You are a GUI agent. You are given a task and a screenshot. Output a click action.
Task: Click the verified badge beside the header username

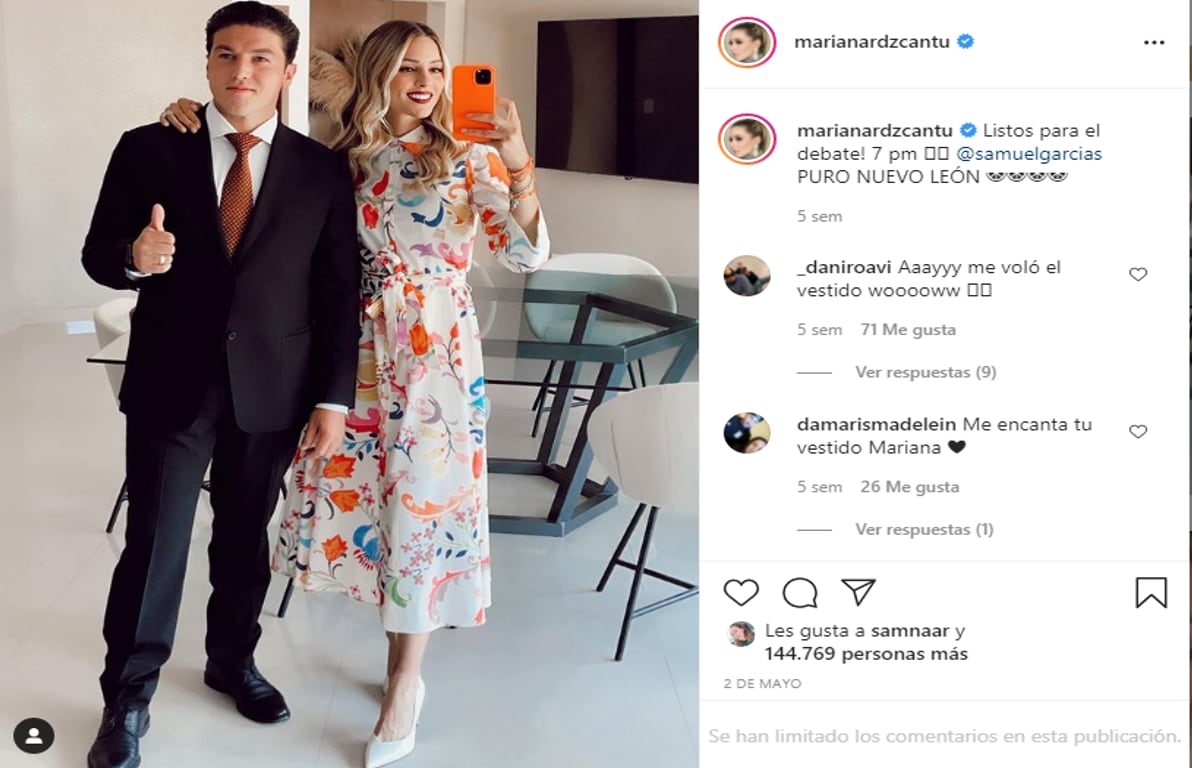pos(965,41)
